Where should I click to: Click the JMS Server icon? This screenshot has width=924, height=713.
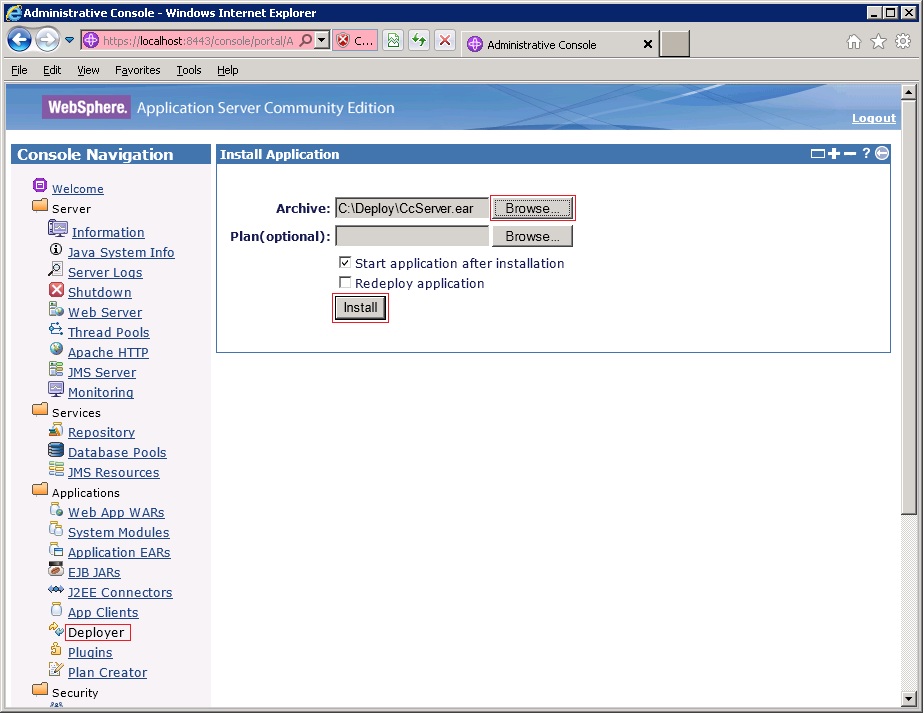pyautogui.click(x=56, y=369)
